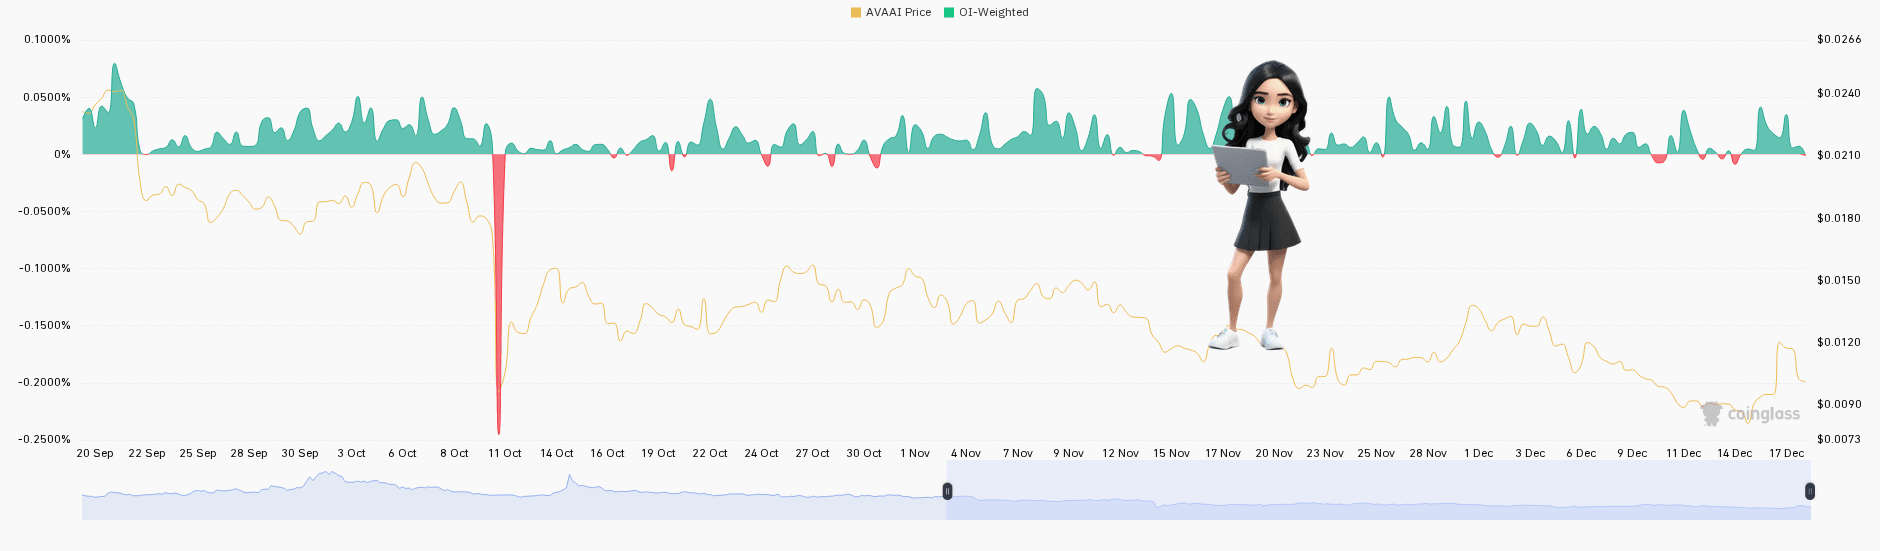The image size is (1880, 551).
Task: Click the -0.2500% funding axis label
Action: (x=45, y=439)
